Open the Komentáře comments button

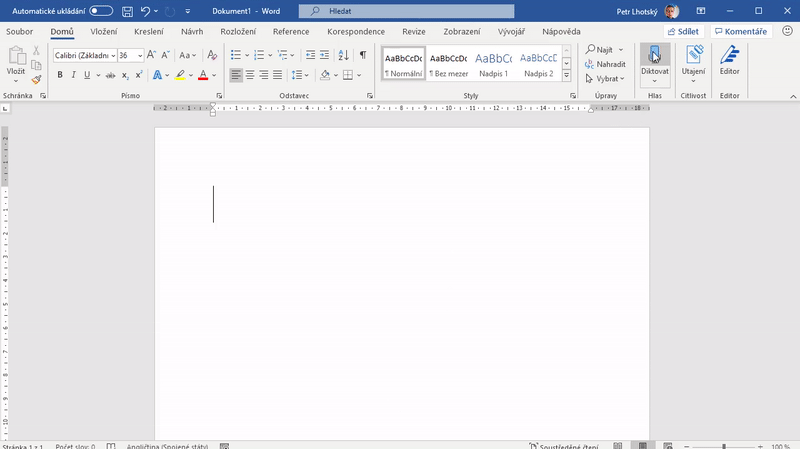tap(741, 31)
